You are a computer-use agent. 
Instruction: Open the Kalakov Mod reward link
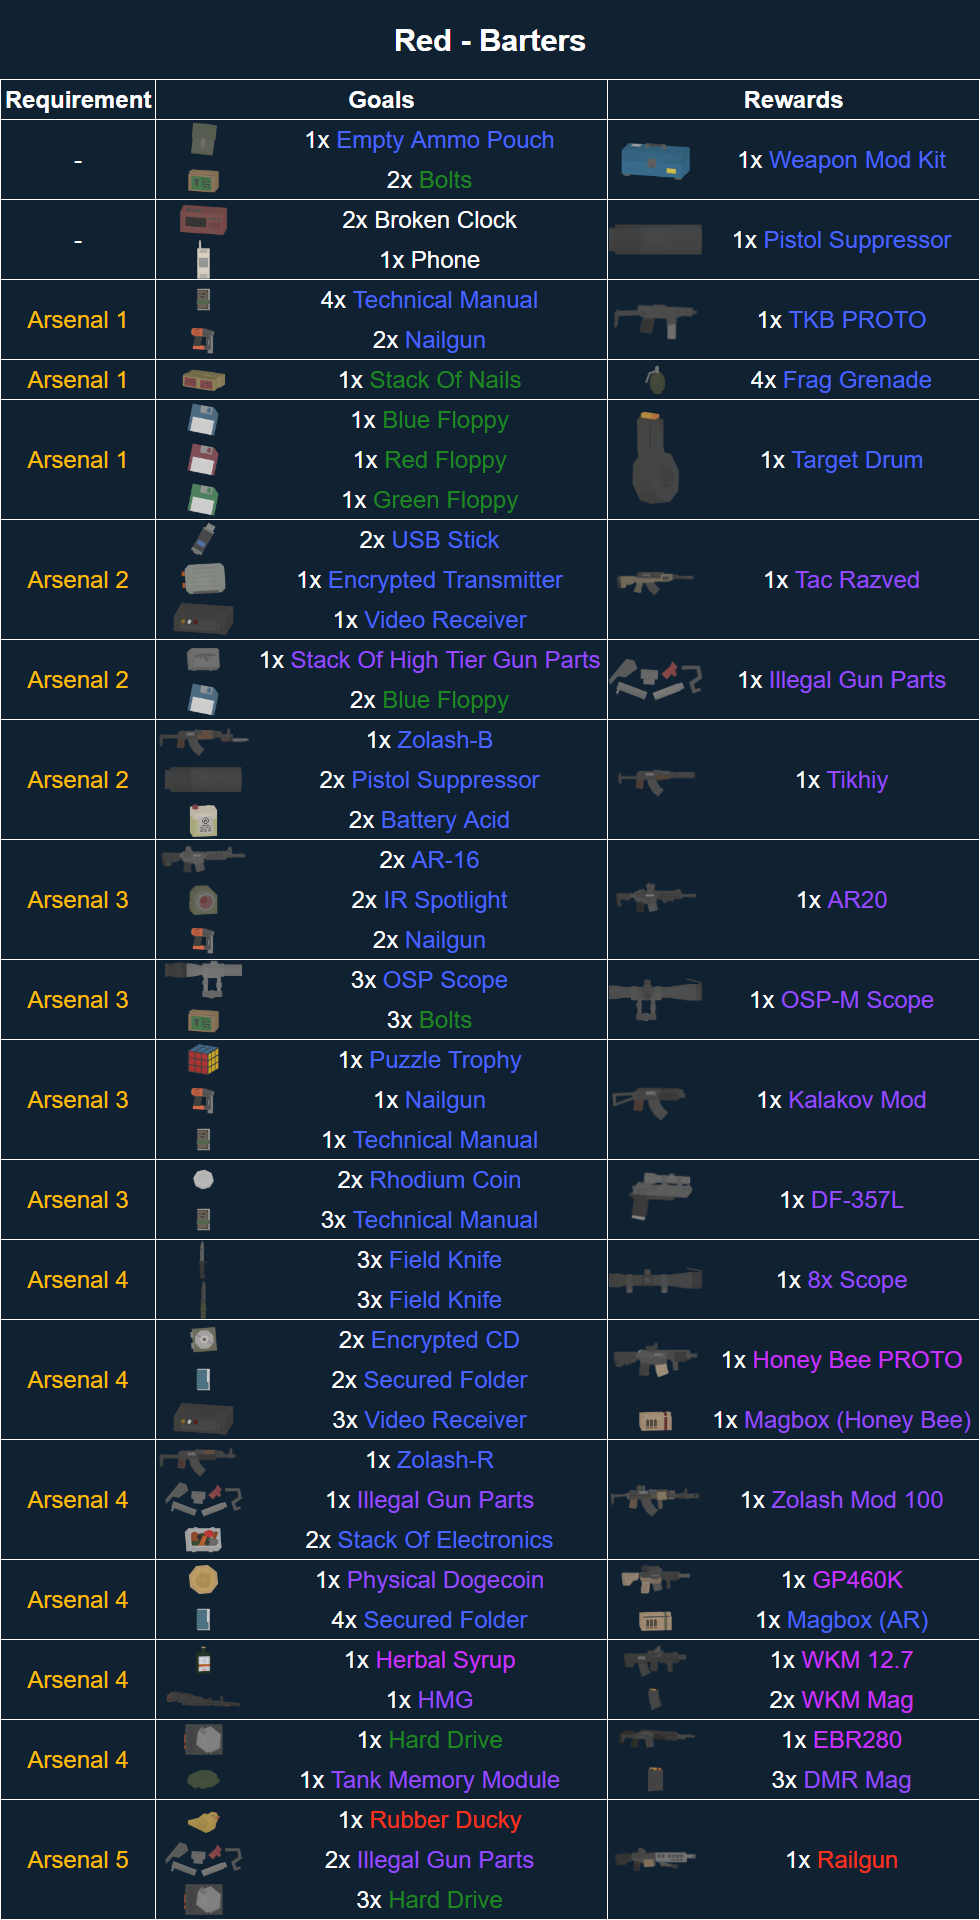(857, 1100)
